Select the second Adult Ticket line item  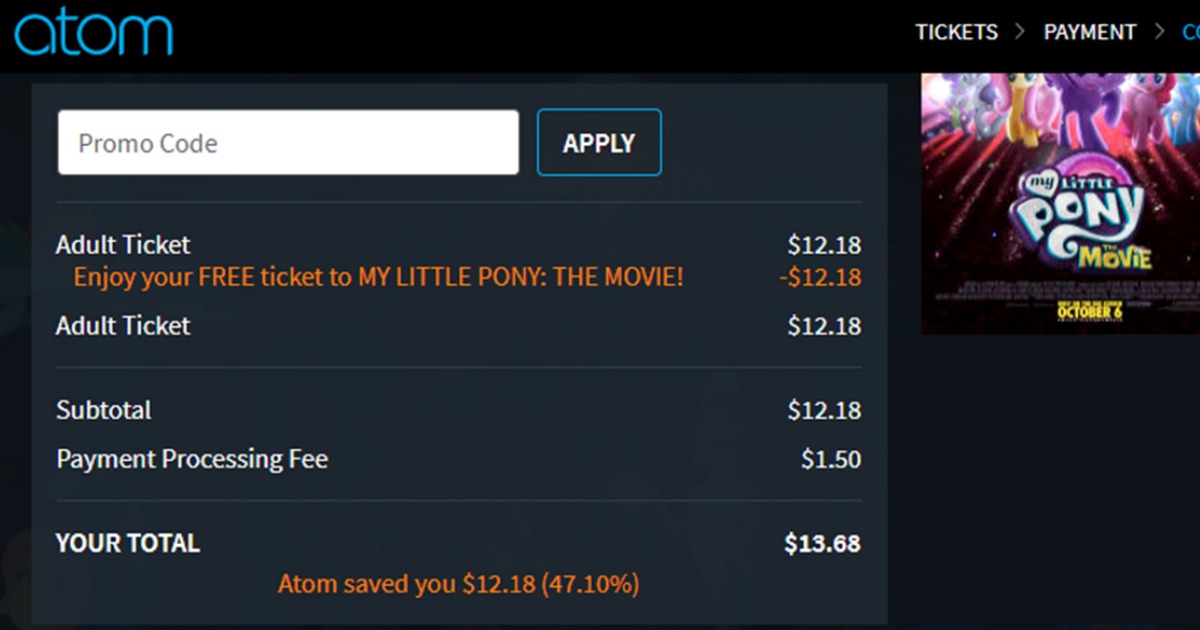point(123,326)
